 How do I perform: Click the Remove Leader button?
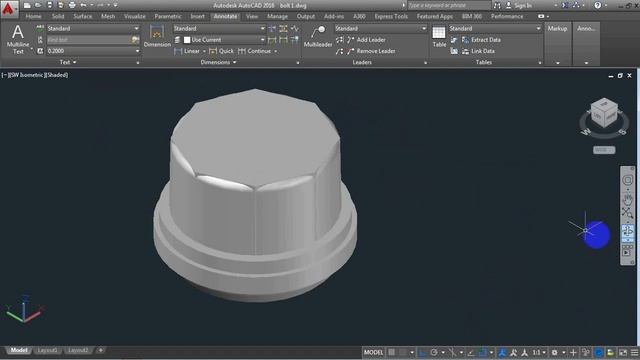(x=371, y=51)
